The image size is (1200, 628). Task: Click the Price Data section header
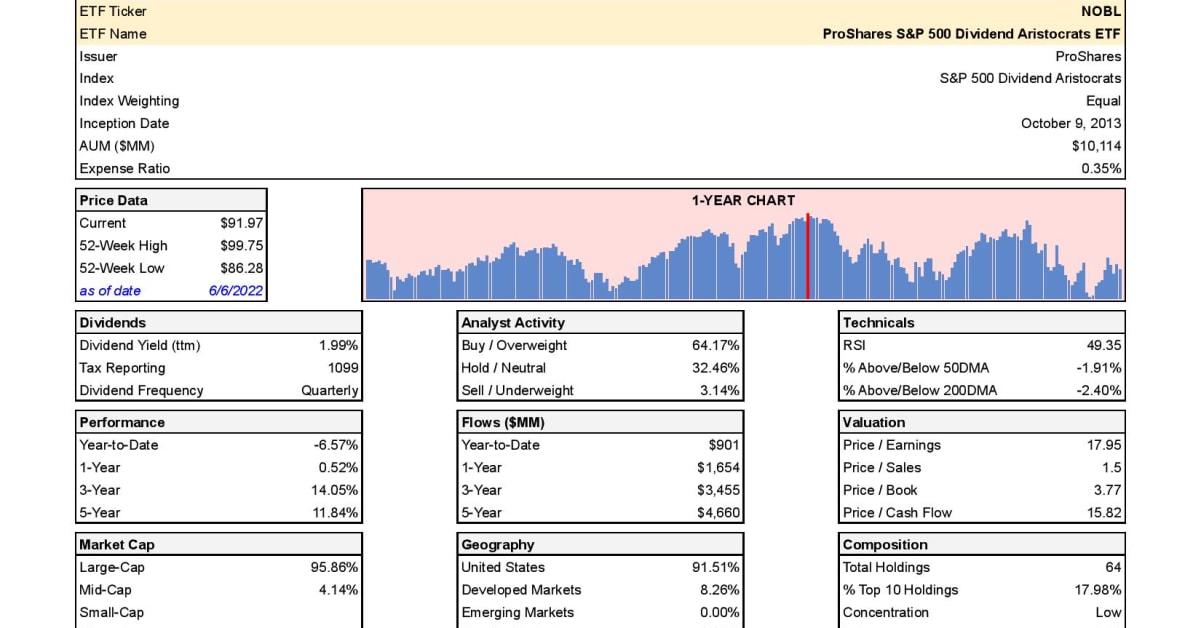pos(171,200)
